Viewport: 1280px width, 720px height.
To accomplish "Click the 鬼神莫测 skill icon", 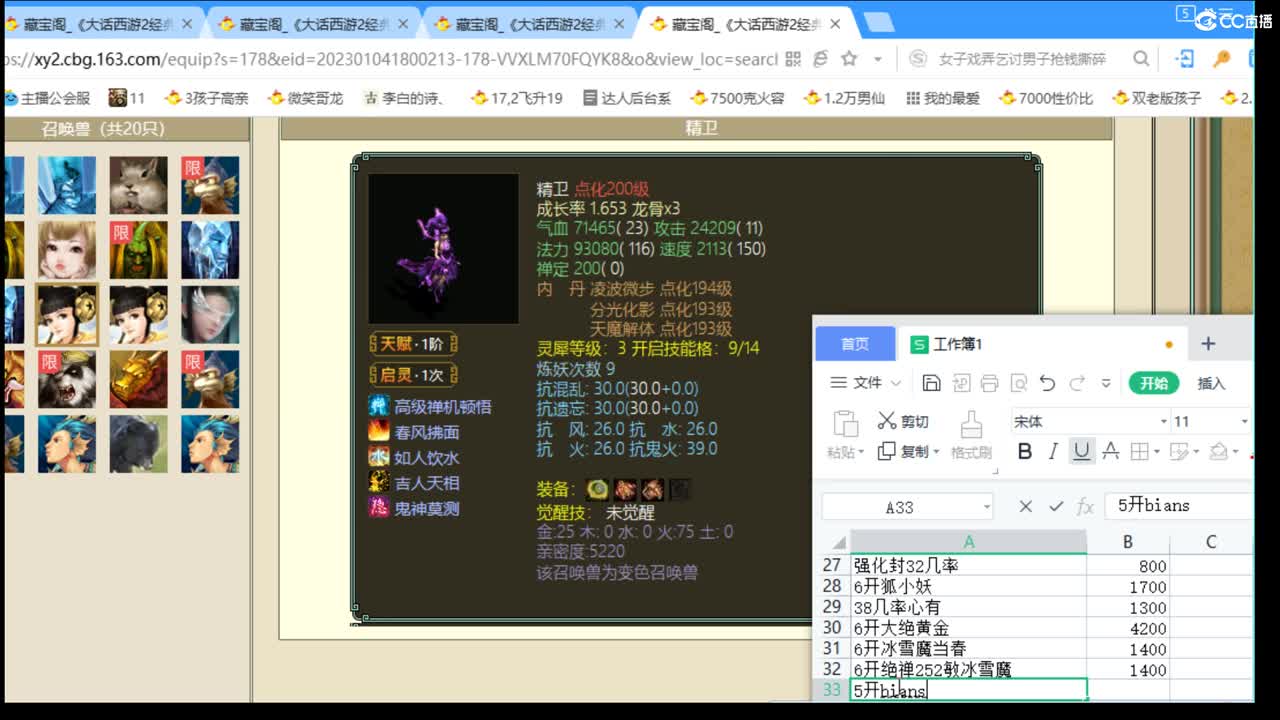I will (379, 508).
